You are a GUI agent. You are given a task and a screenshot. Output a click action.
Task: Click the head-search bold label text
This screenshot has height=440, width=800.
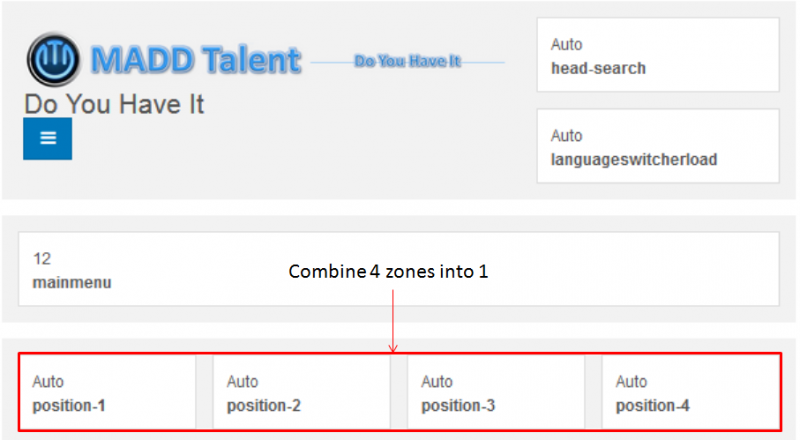pos(598,68)
